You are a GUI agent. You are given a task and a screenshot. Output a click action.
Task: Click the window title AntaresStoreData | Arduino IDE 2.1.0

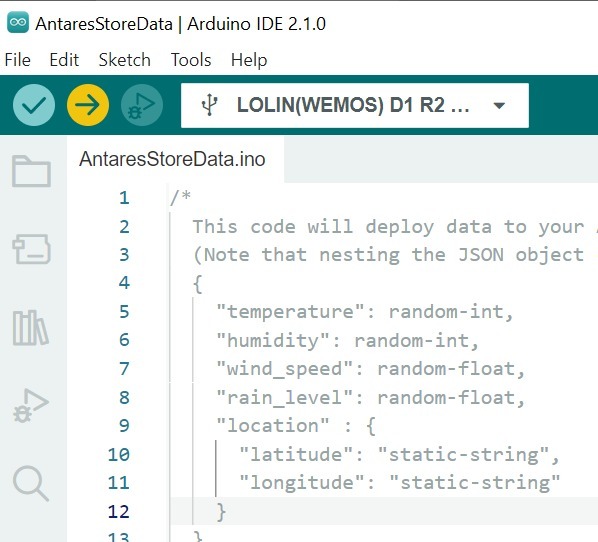point(180,24)
